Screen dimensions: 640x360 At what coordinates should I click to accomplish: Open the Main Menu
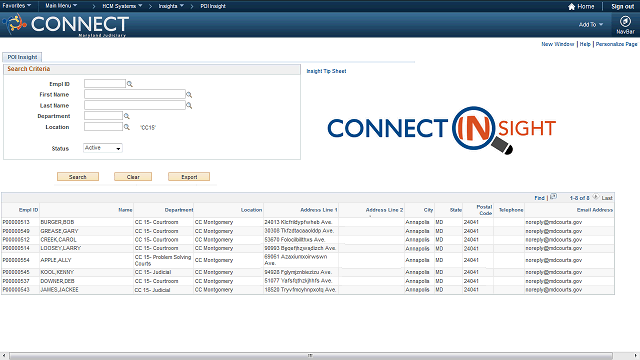point(61,6)
